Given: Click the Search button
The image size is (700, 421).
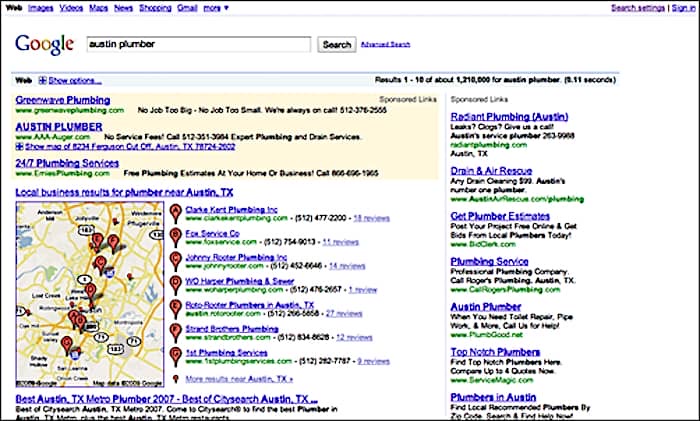Looking at the screenshot, I should (337, 45).
